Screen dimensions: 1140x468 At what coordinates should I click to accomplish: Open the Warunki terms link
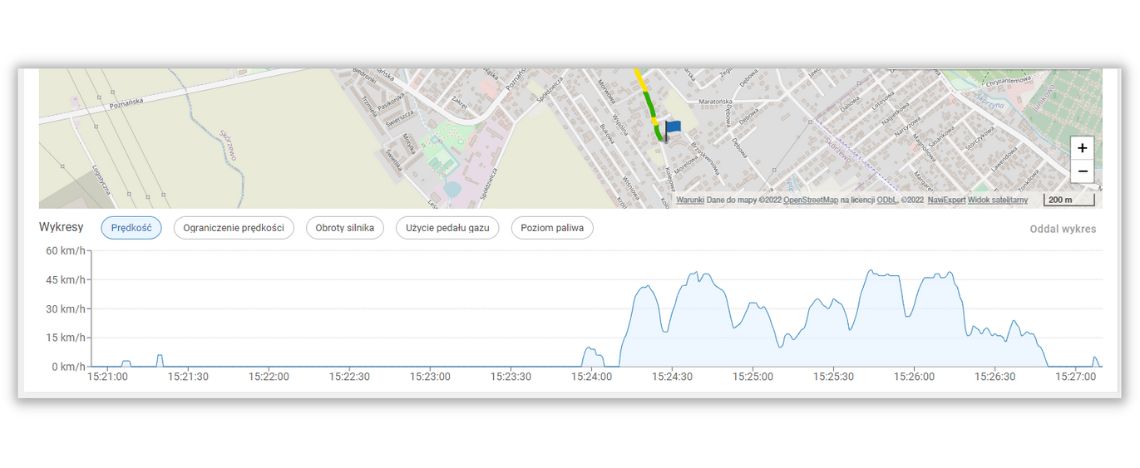coord(690,200)
